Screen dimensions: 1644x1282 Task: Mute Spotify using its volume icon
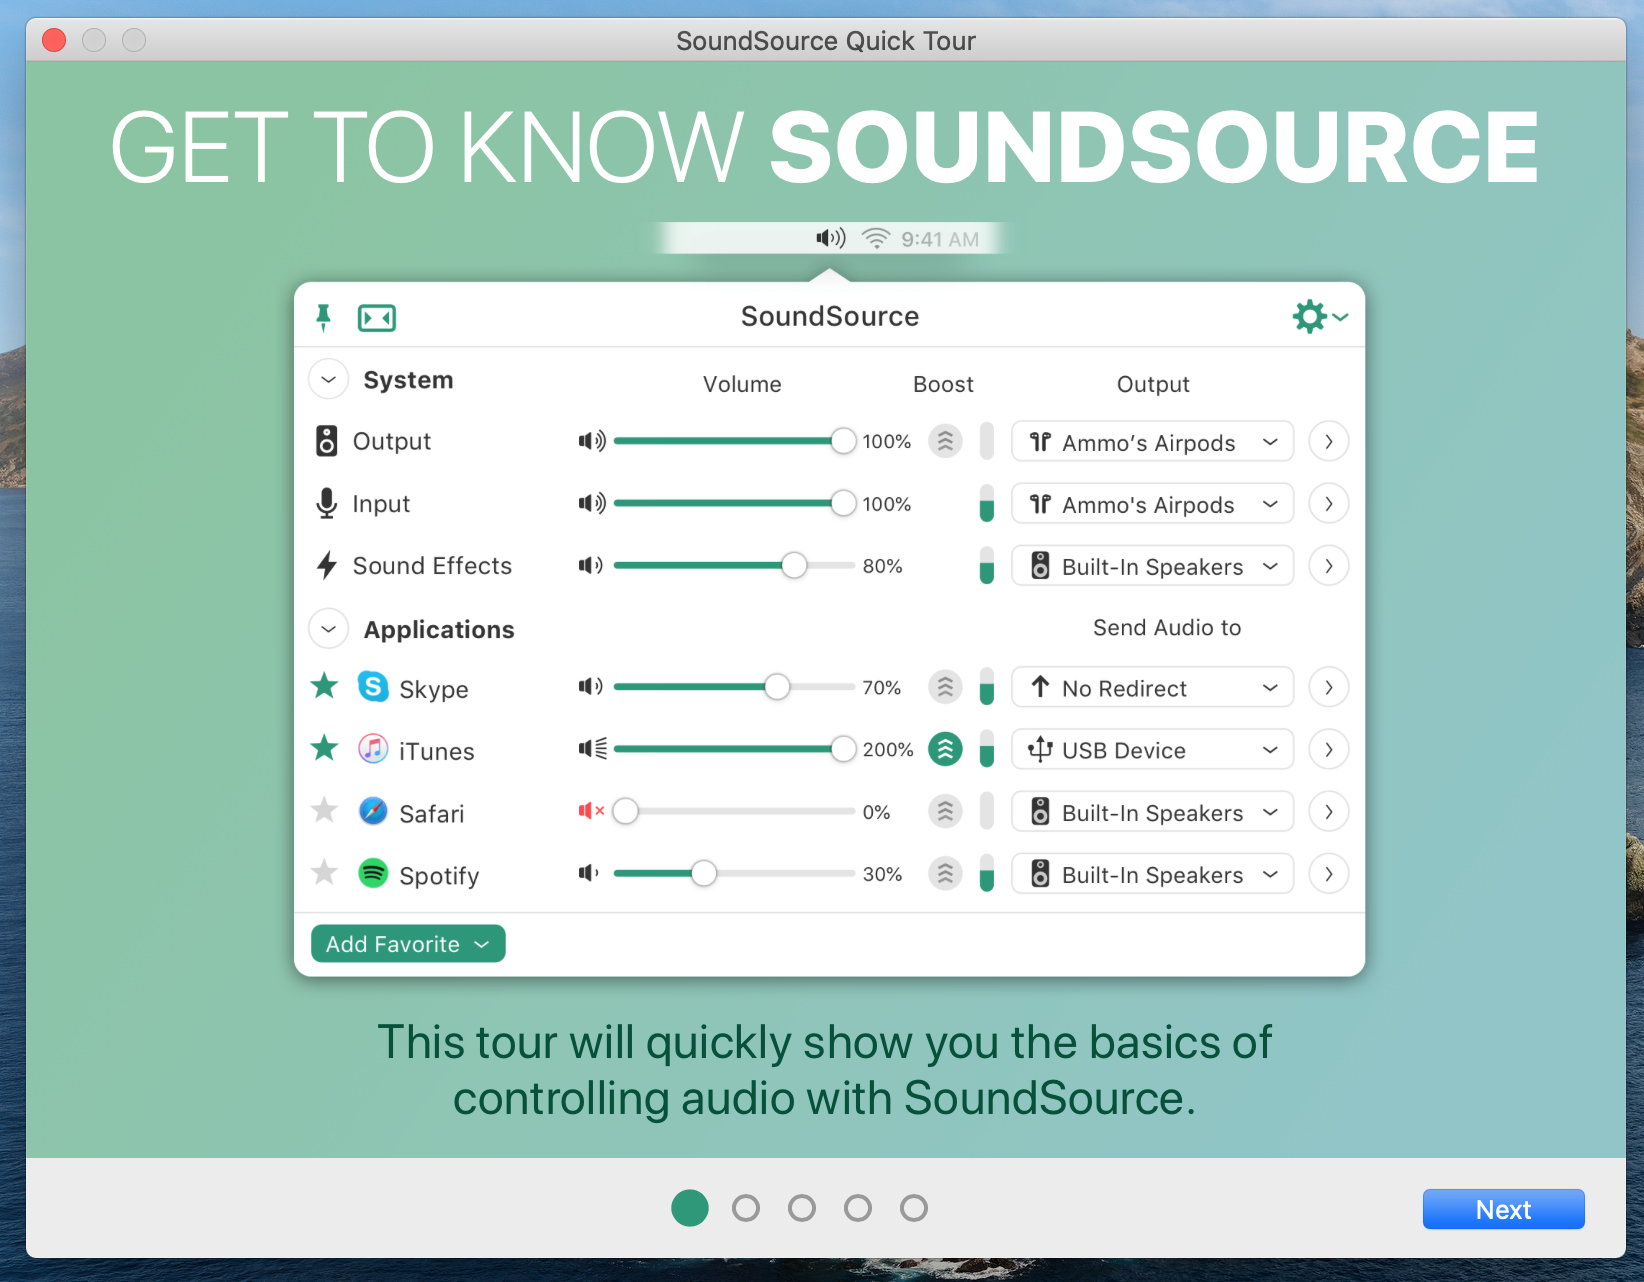coord(589,873)
